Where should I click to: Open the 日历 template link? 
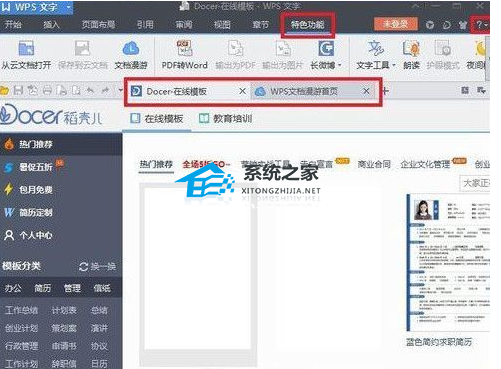coord(99,364)
